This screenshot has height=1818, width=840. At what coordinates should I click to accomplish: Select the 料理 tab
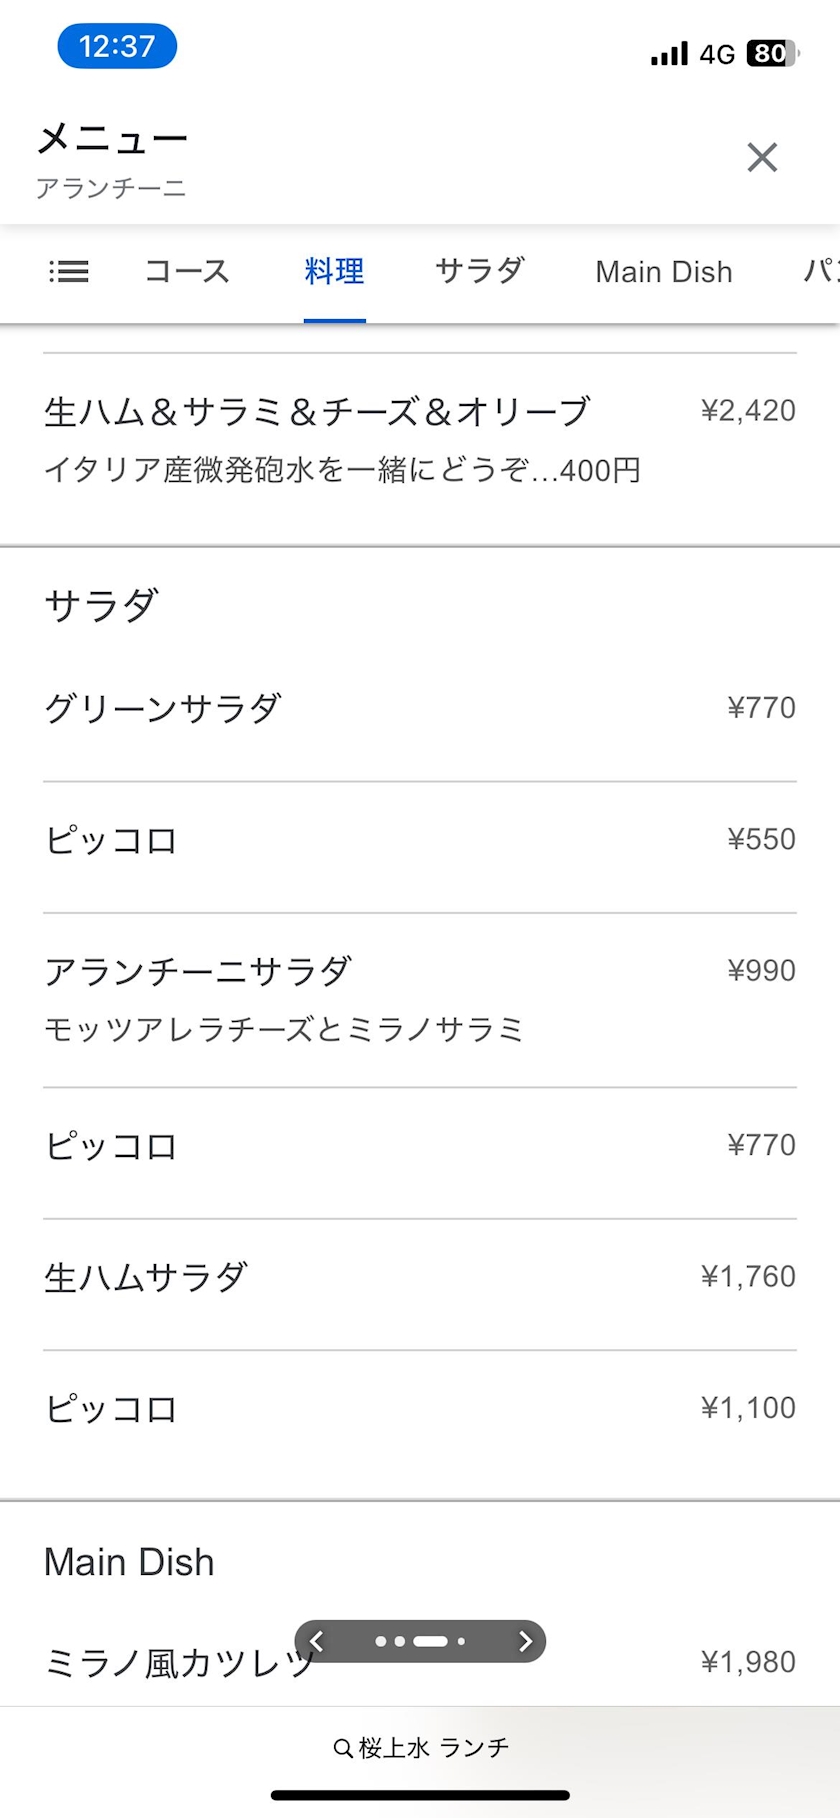(x=334, y=271)
